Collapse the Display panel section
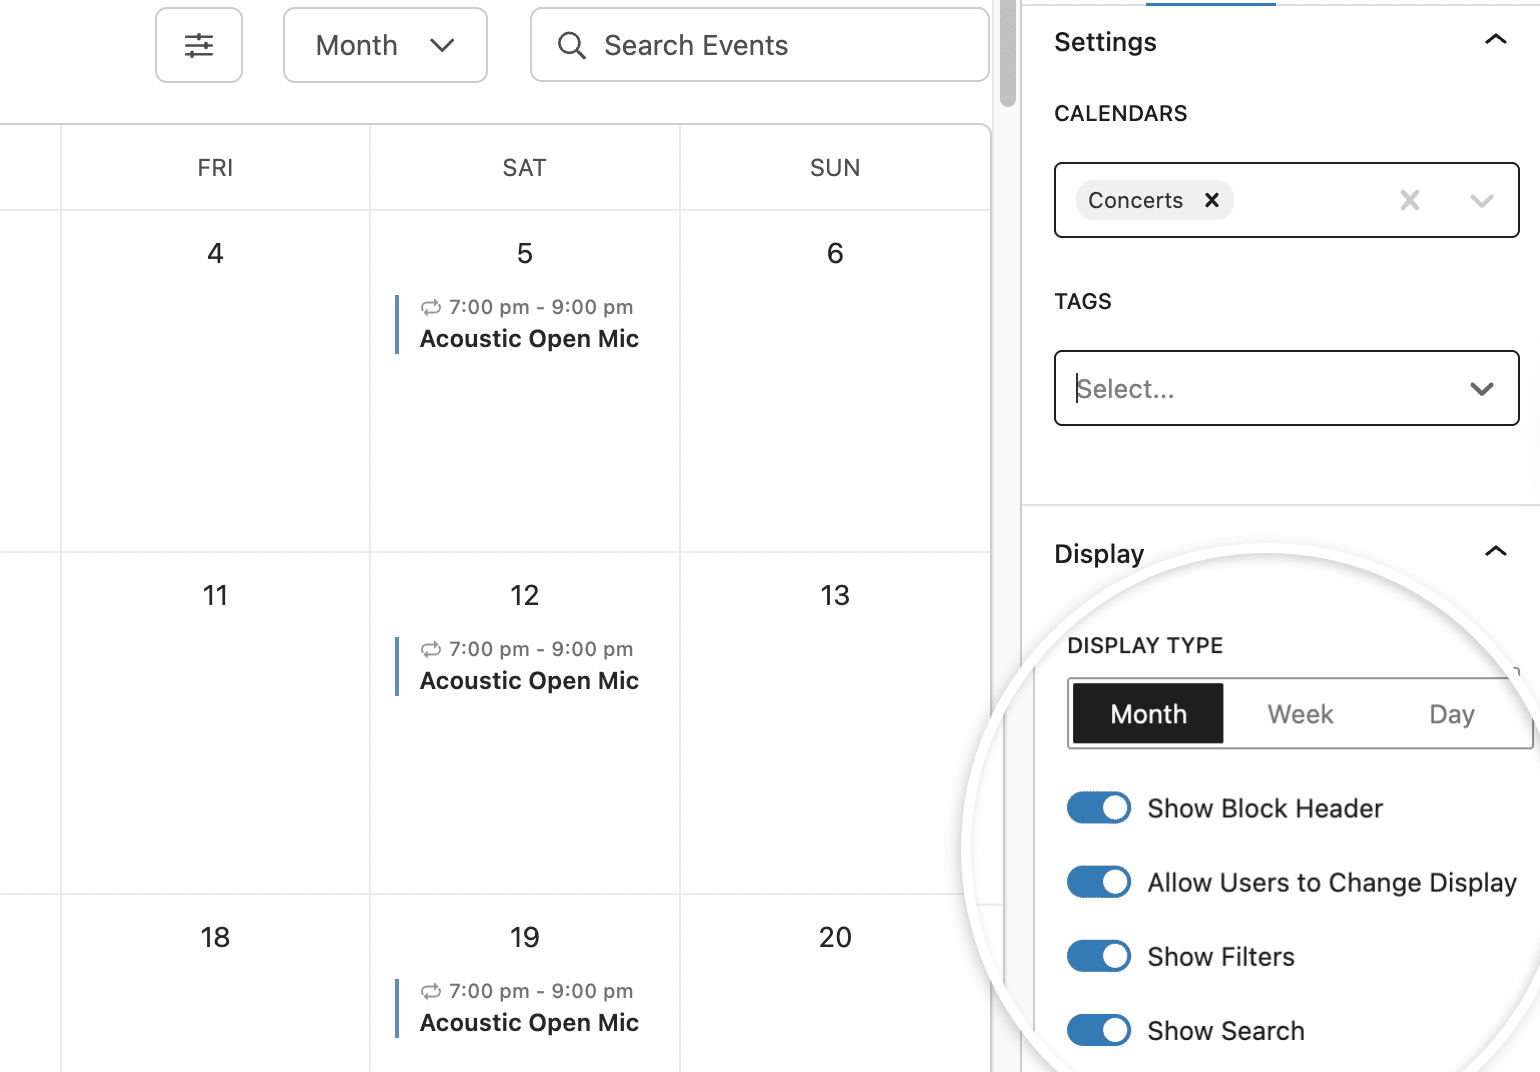Screen dimensions: 1540x1072 (x=1495, y=552)
